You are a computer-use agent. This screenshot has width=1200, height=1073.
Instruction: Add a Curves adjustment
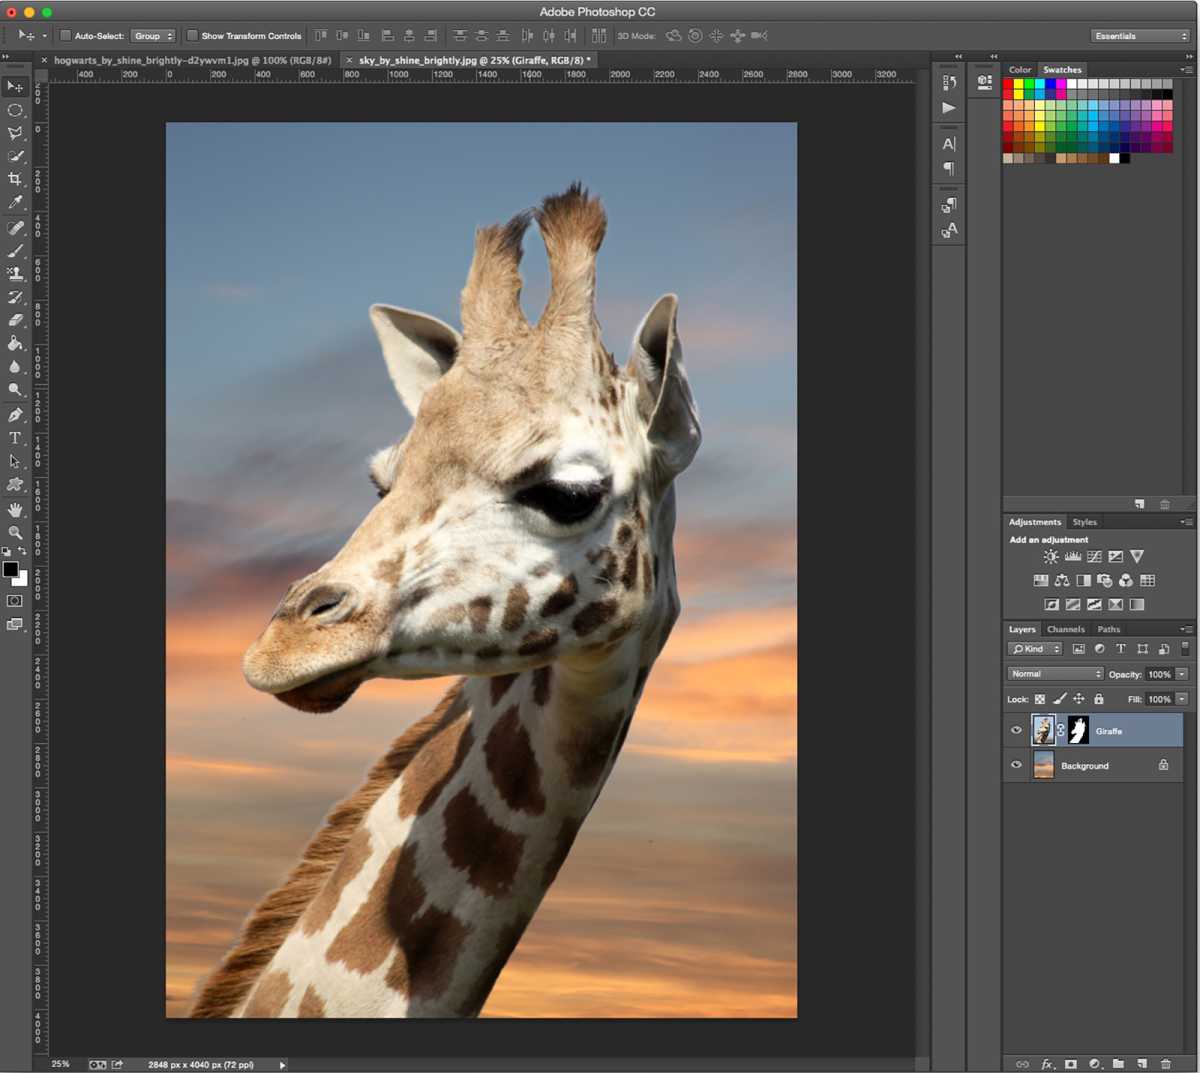pos(1094,557)
